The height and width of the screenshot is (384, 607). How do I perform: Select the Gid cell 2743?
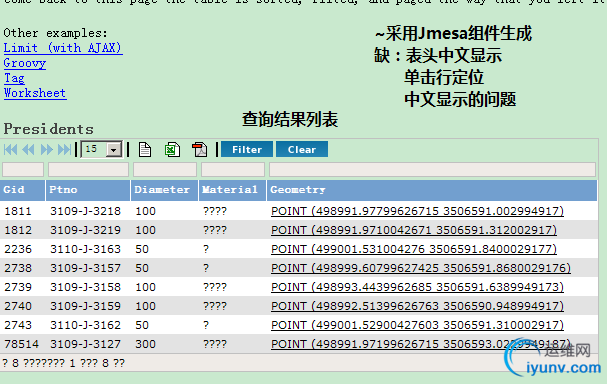pos(18,325)
